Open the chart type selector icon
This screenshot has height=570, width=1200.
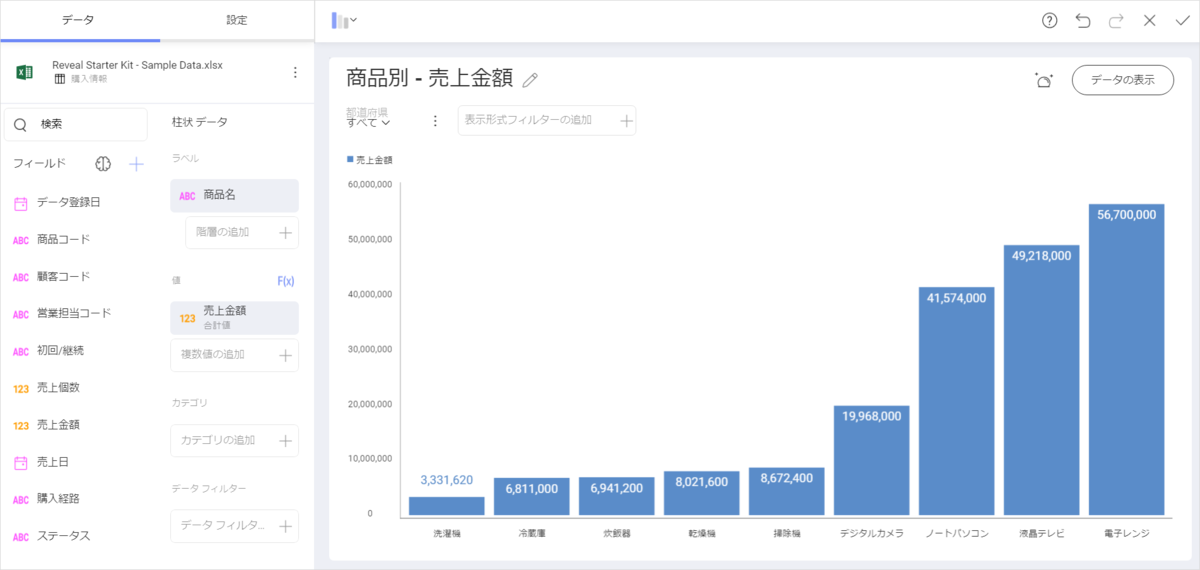coord(344,20)
